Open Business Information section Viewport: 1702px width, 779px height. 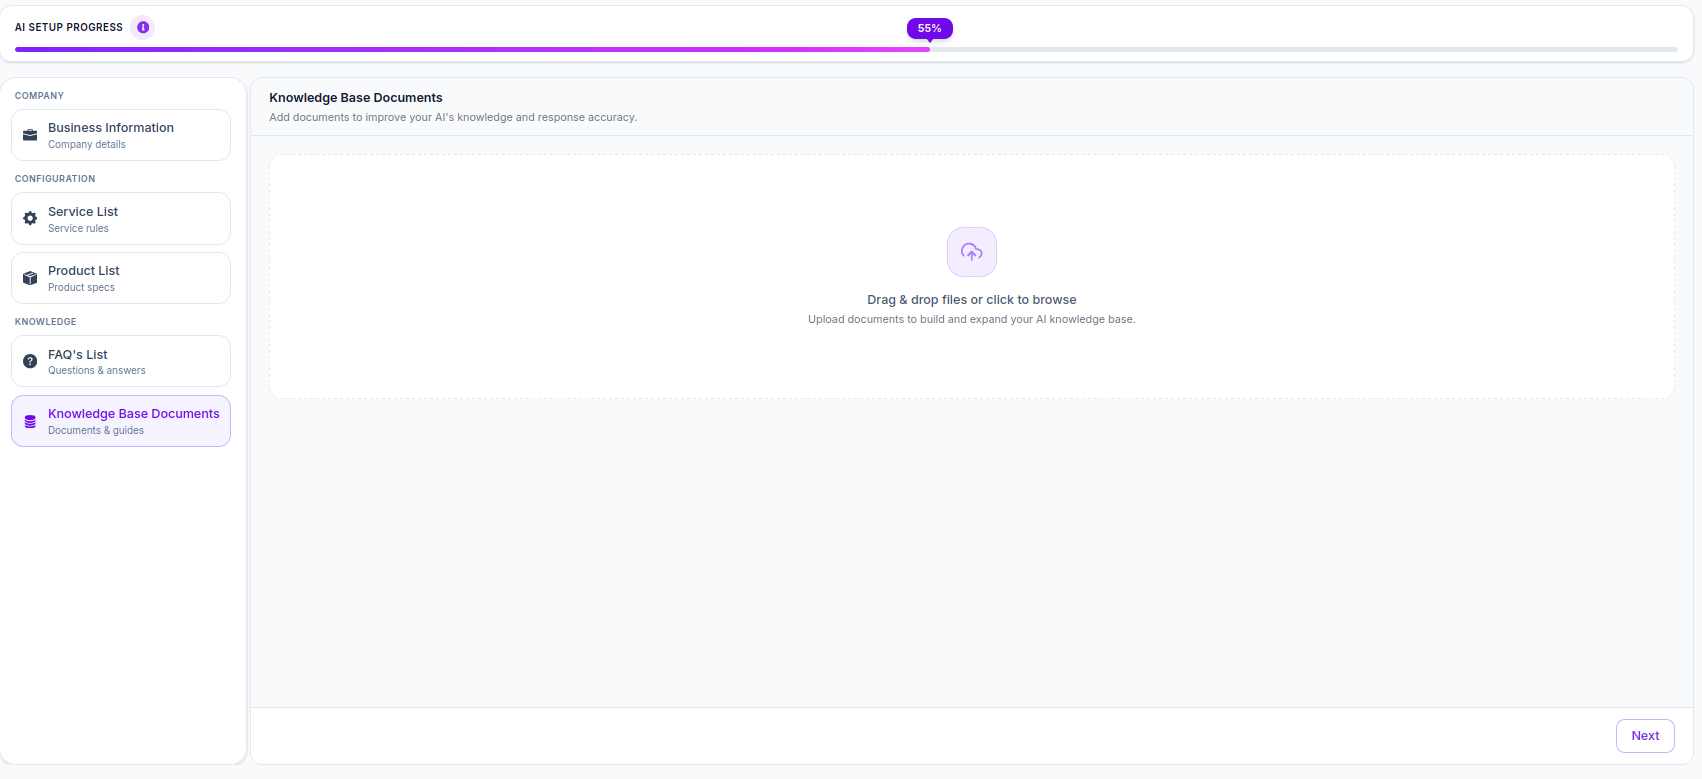[121, 135]
